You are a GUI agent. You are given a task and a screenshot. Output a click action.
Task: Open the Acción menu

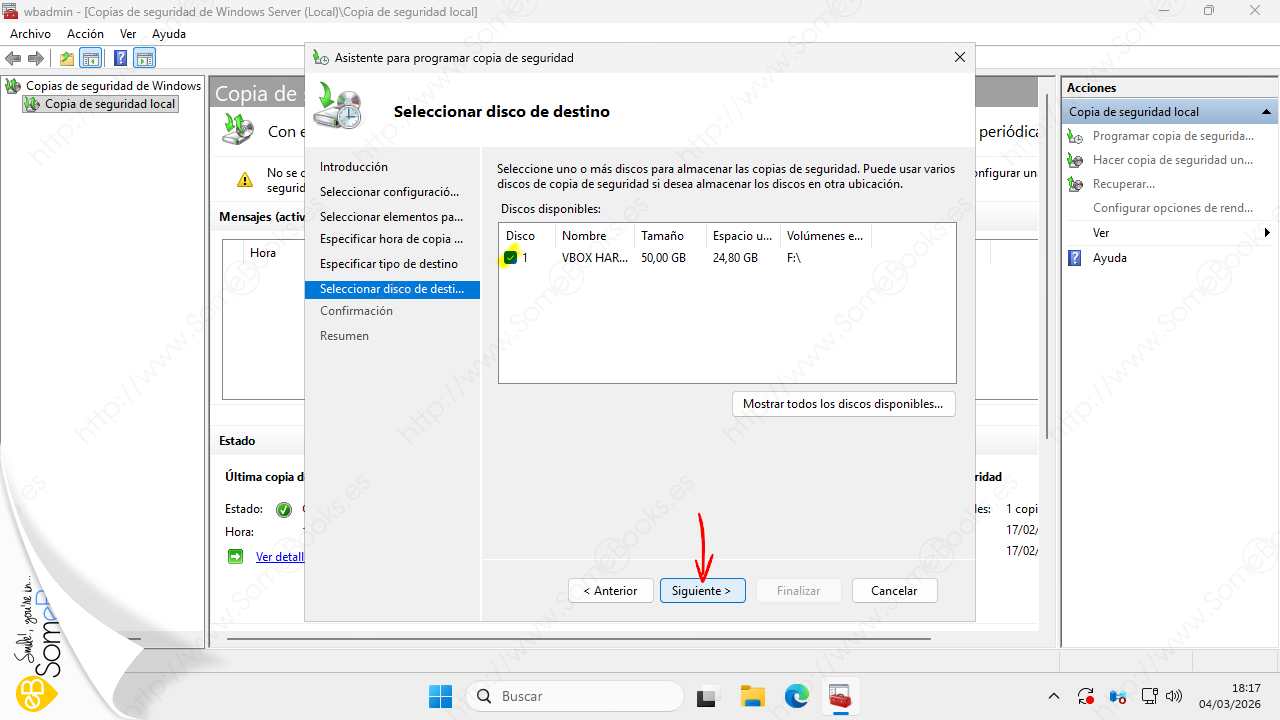pos(85,34)
